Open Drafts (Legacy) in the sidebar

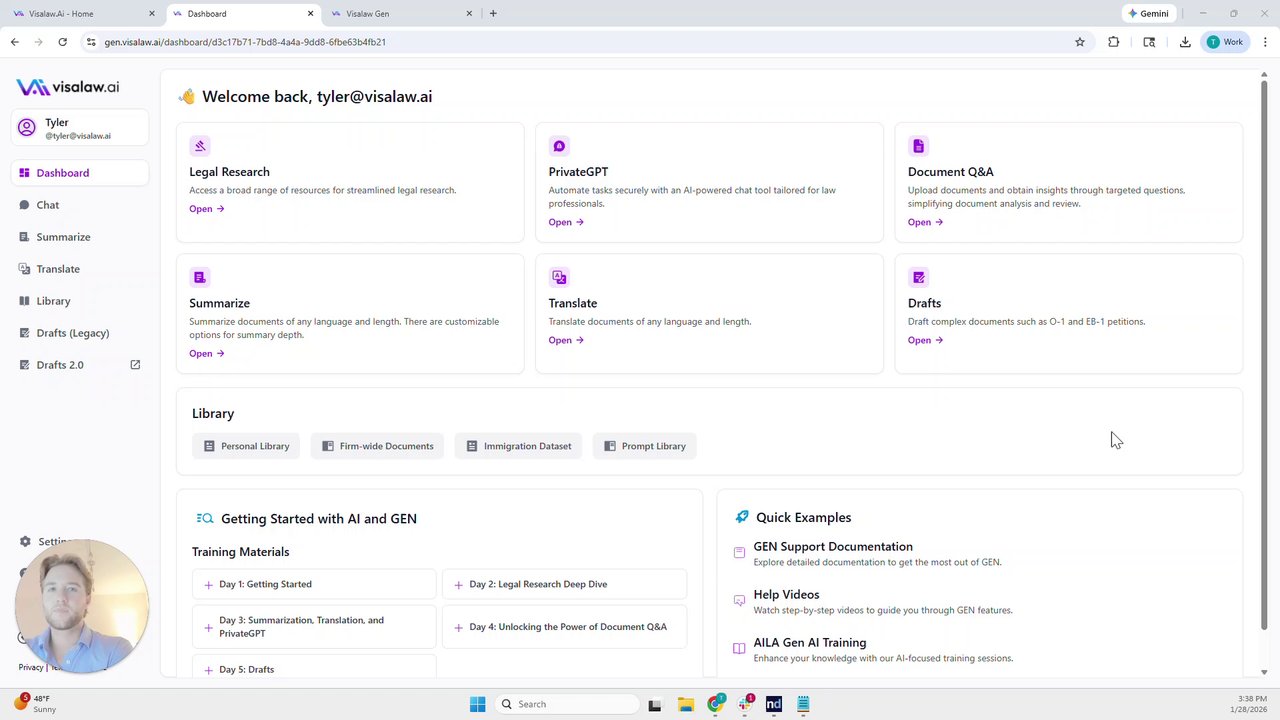point(80,333)
